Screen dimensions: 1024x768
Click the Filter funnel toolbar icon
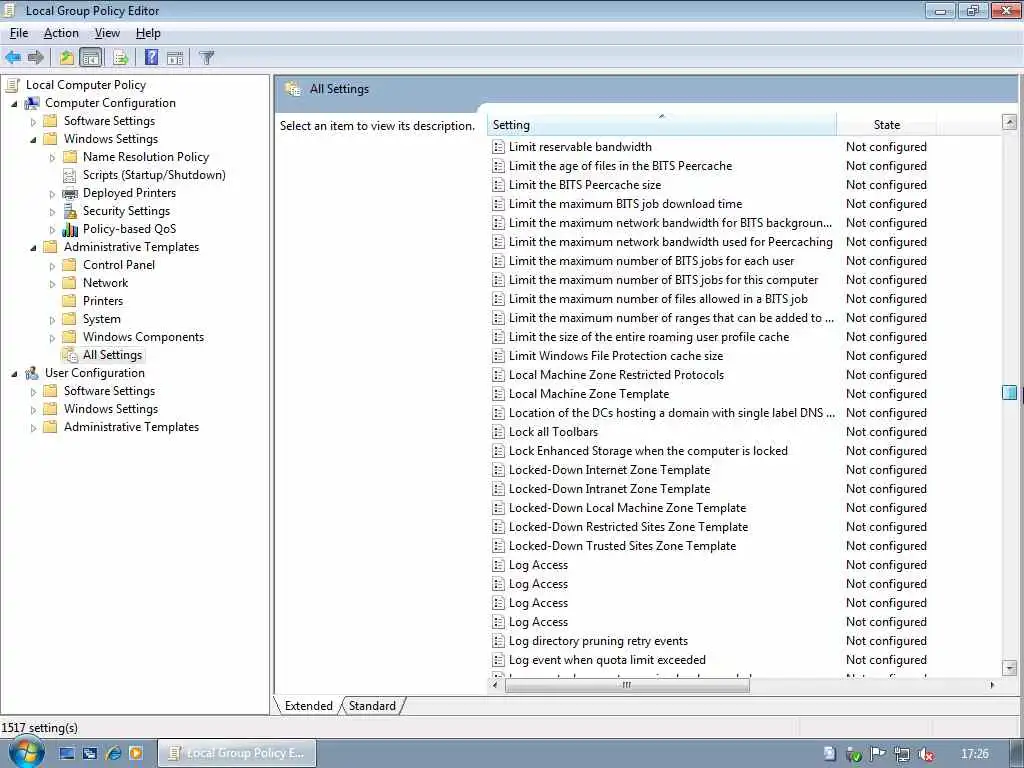click(206, 57)
